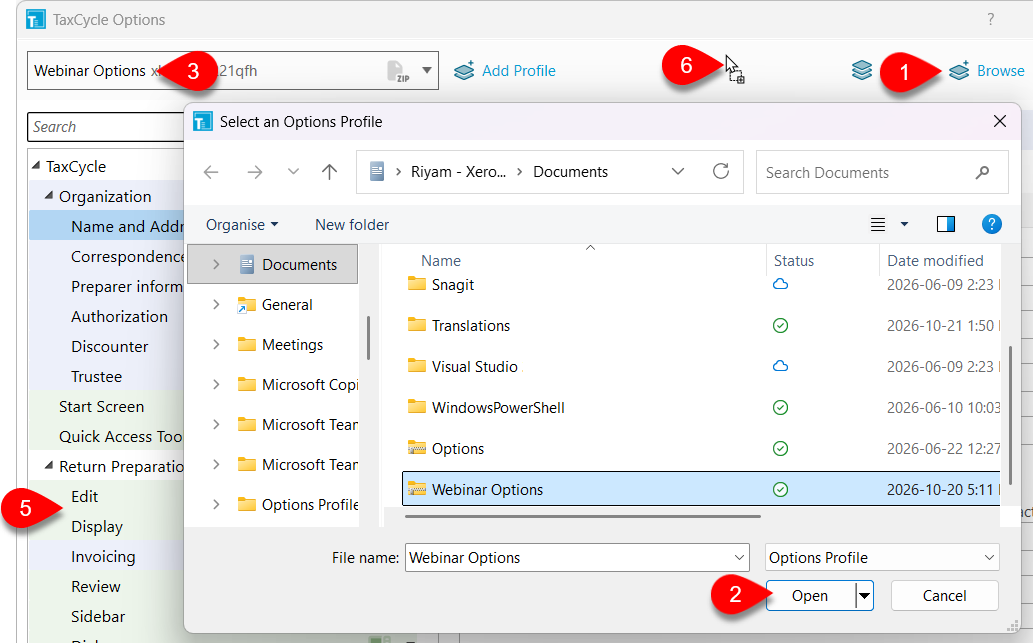The image size is (1033, 643).
Task: Click the help question mark in TaxCycle Options
Action: coord(990,19)
